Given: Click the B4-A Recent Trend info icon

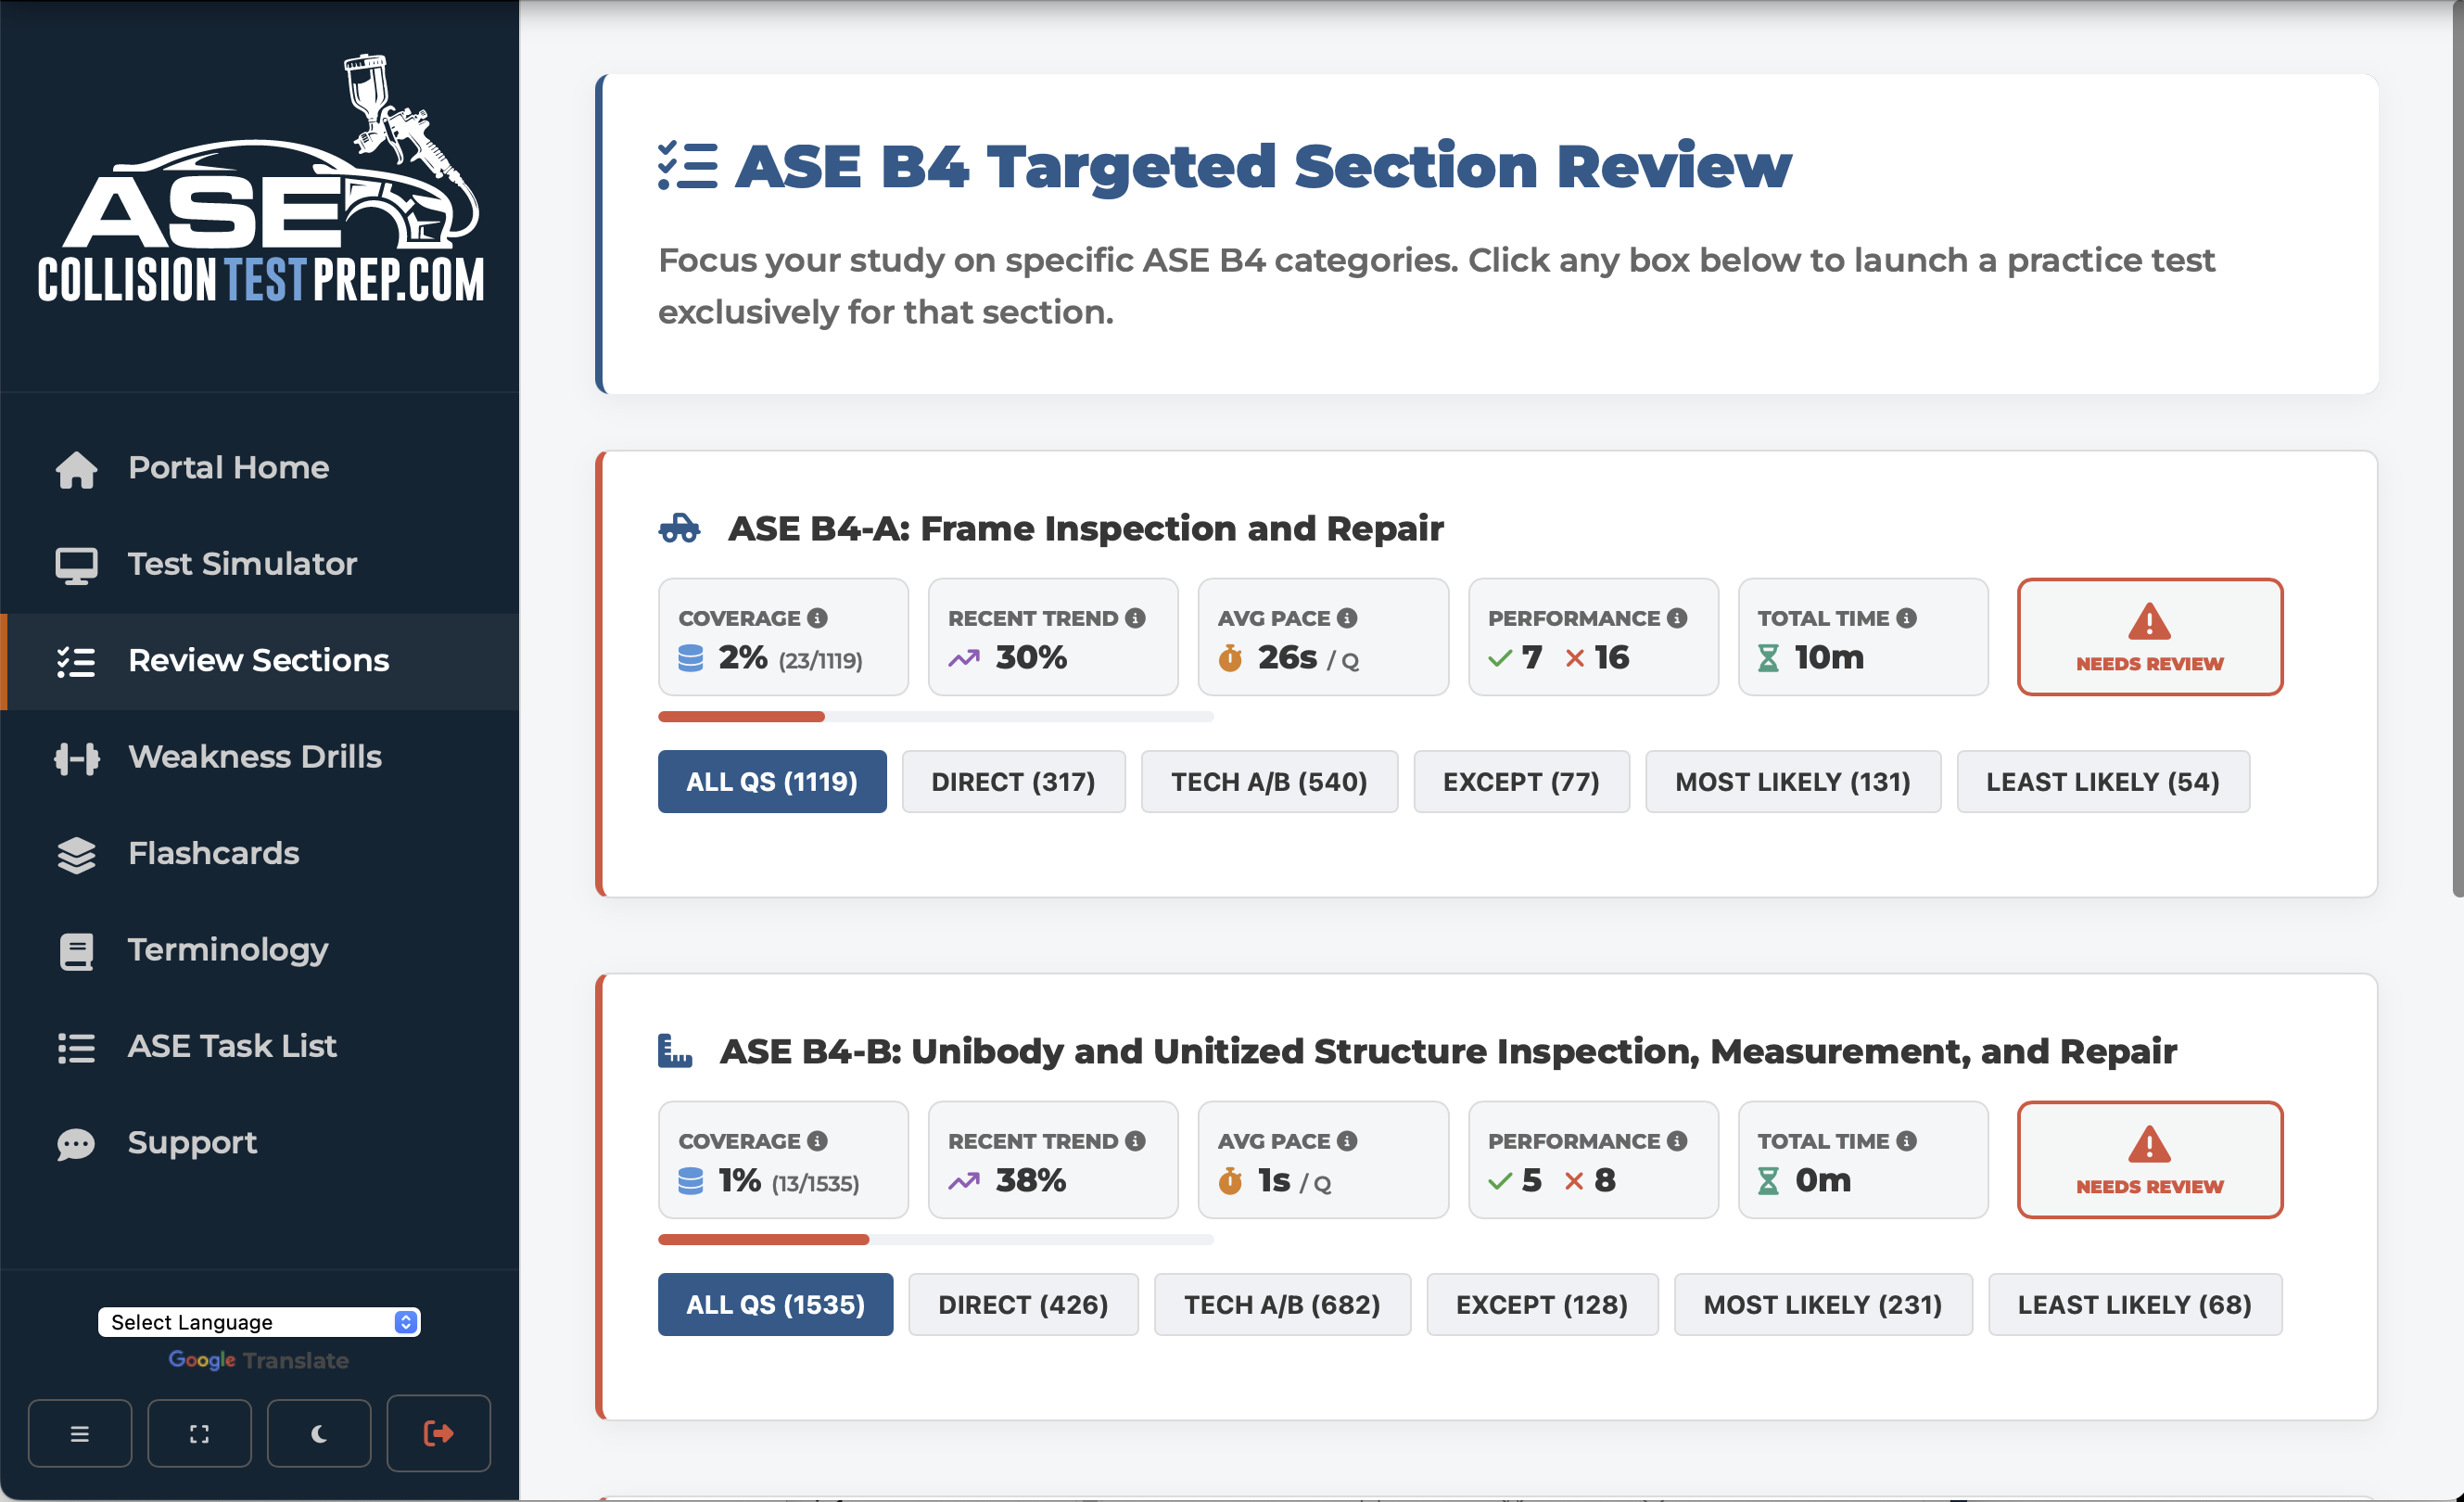Looking at the screenshot, I should click(1135, 618).
